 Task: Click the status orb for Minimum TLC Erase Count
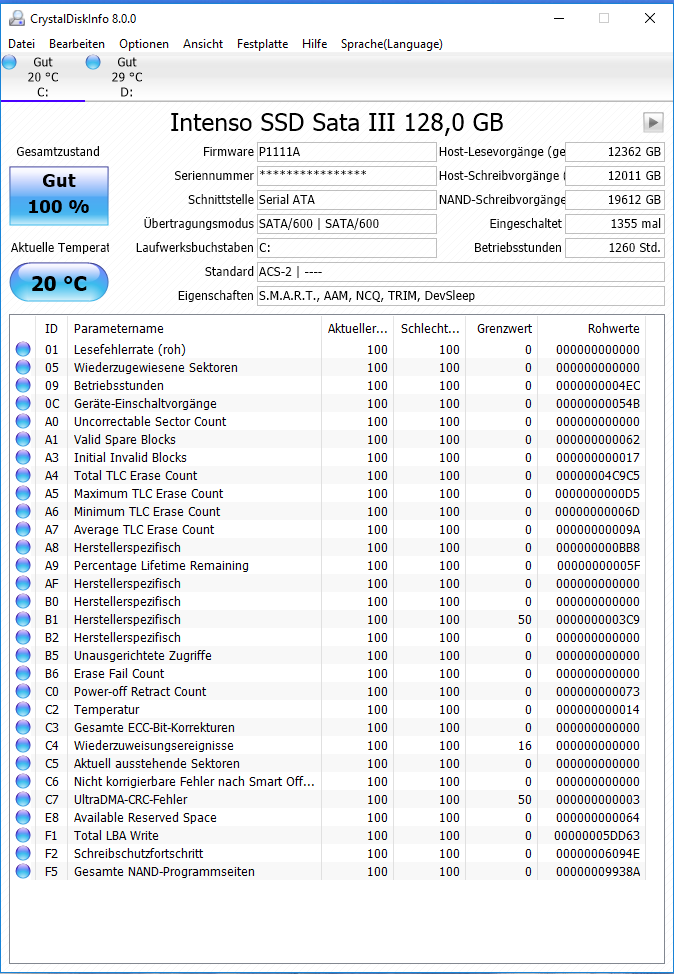pos(23,512)
